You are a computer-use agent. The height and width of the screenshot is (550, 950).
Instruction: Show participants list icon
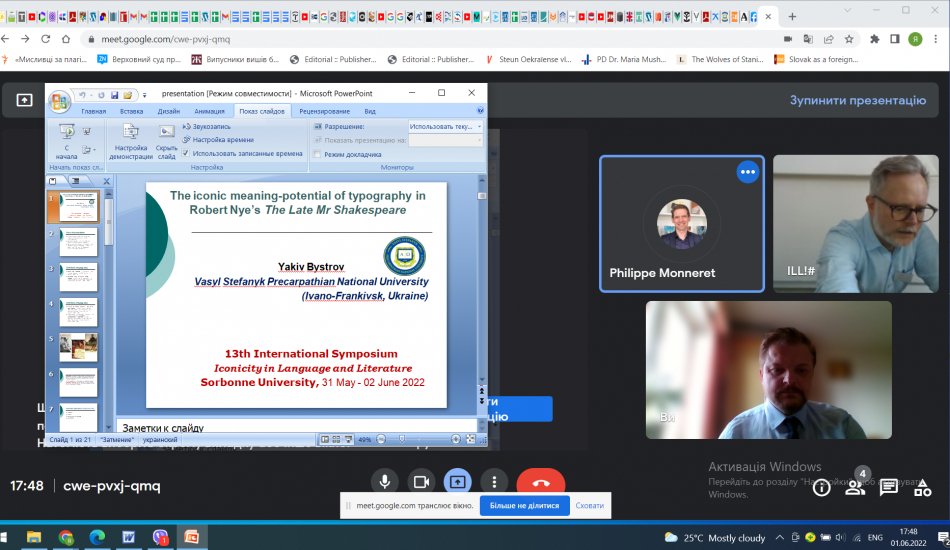(x=855, y=487)
